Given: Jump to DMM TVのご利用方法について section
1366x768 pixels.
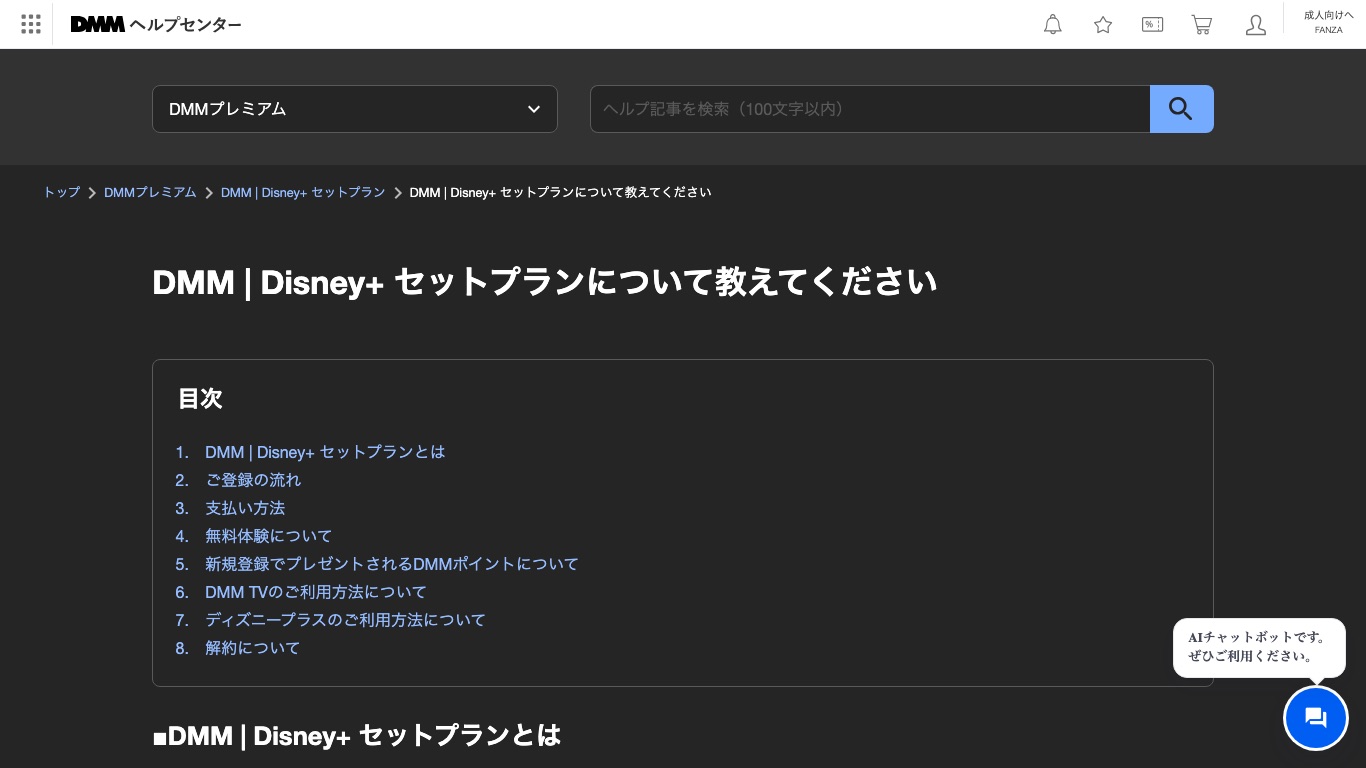Looking at the screenshot, I should pos(316,592).
